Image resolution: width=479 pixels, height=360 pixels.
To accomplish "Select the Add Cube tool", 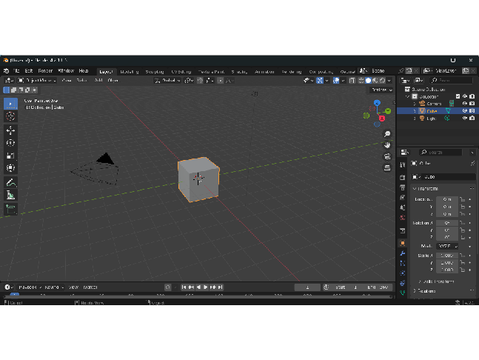I will (x=11, y=209).
